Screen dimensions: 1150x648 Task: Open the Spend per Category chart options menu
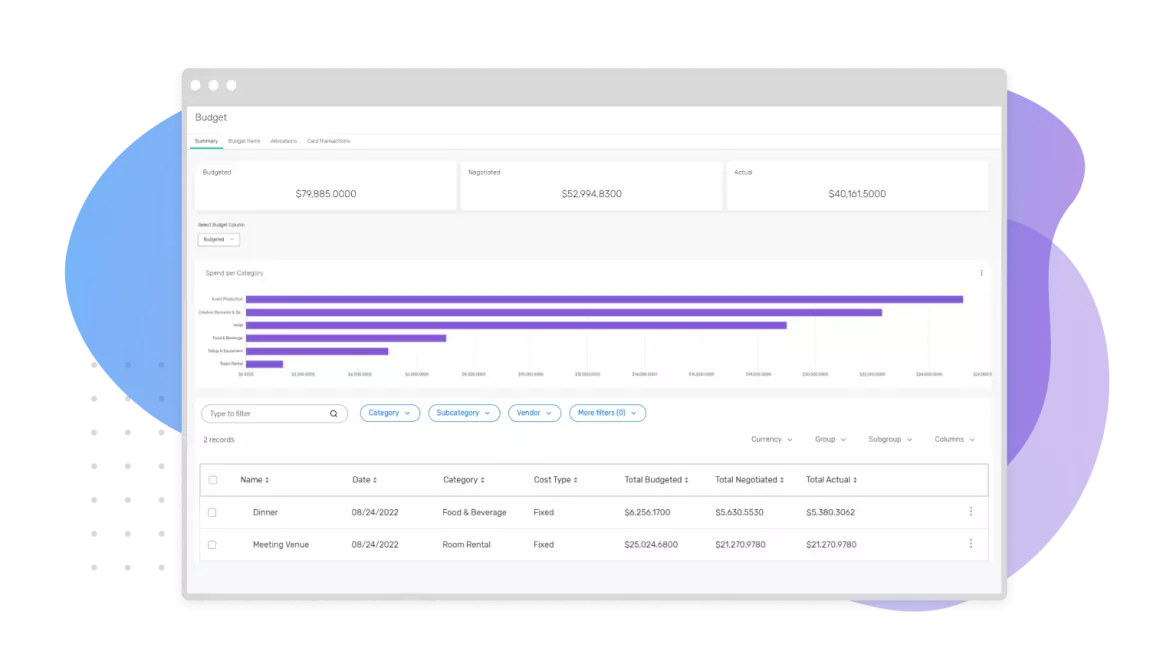(x=981, y=273)
